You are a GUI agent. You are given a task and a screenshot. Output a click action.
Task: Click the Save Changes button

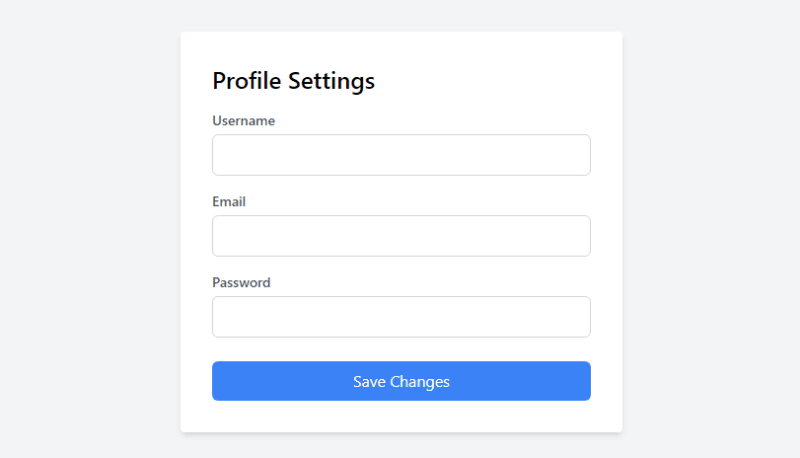401,381
